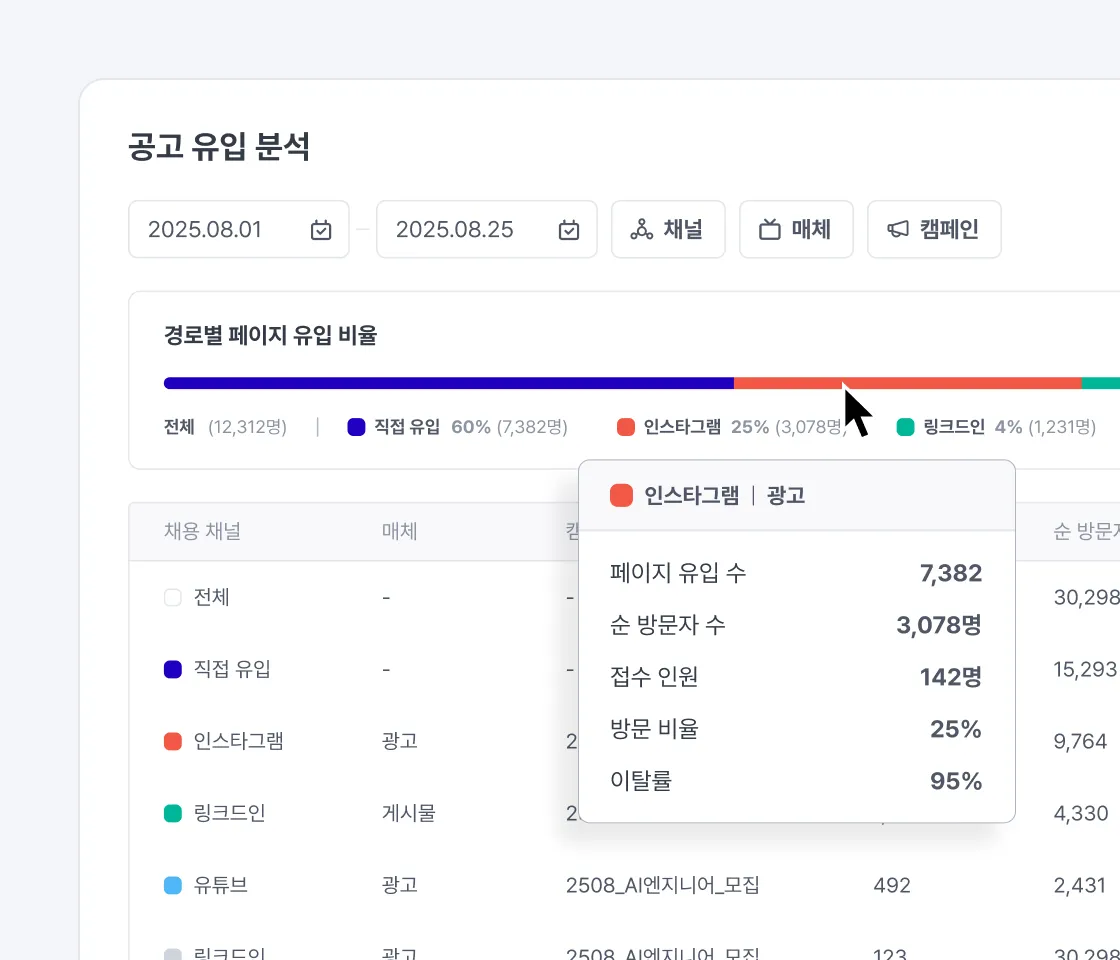1120x960 pixels.
Task: Click 전체 row label in table
Action: (x=211, y=597)
